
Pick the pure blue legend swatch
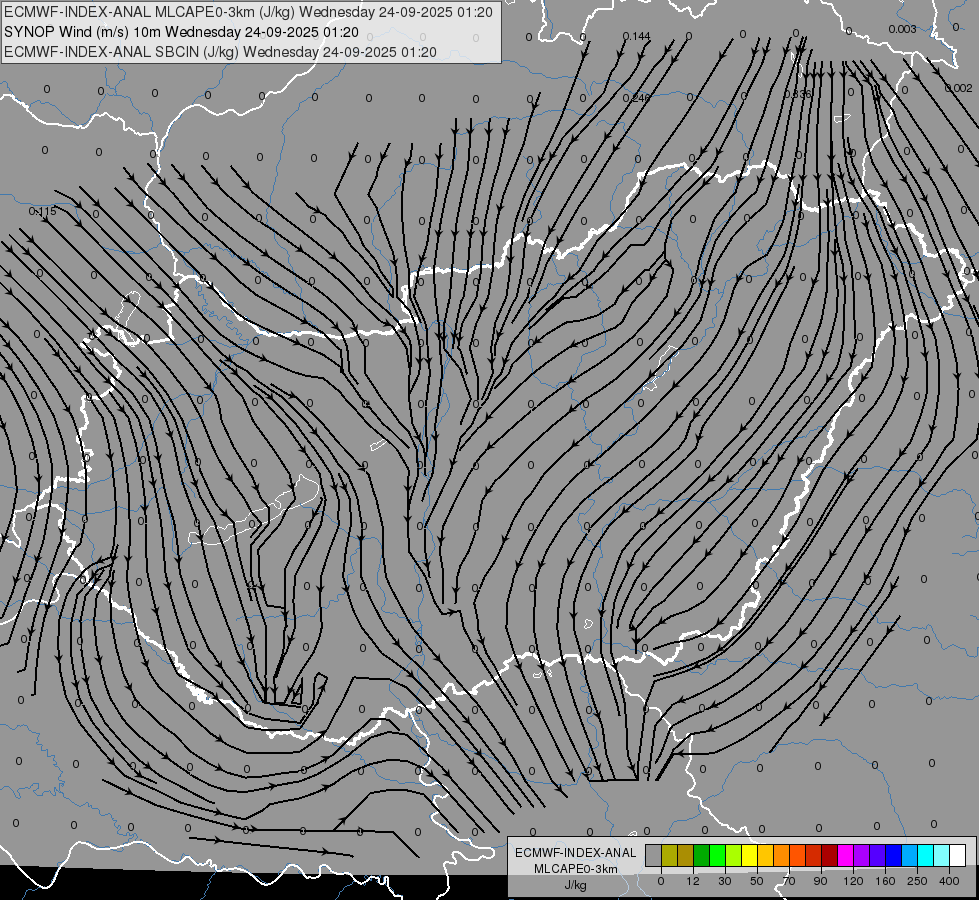894,855
